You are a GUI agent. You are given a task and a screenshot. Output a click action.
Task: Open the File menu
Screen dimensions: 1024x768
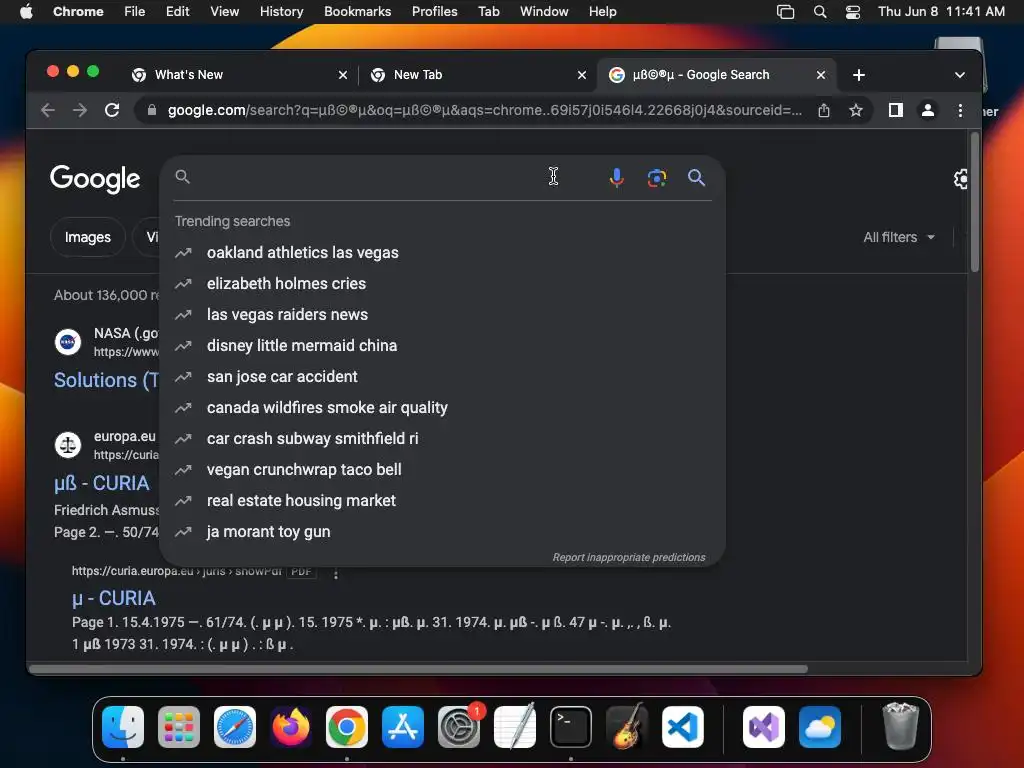click(135, 12)
